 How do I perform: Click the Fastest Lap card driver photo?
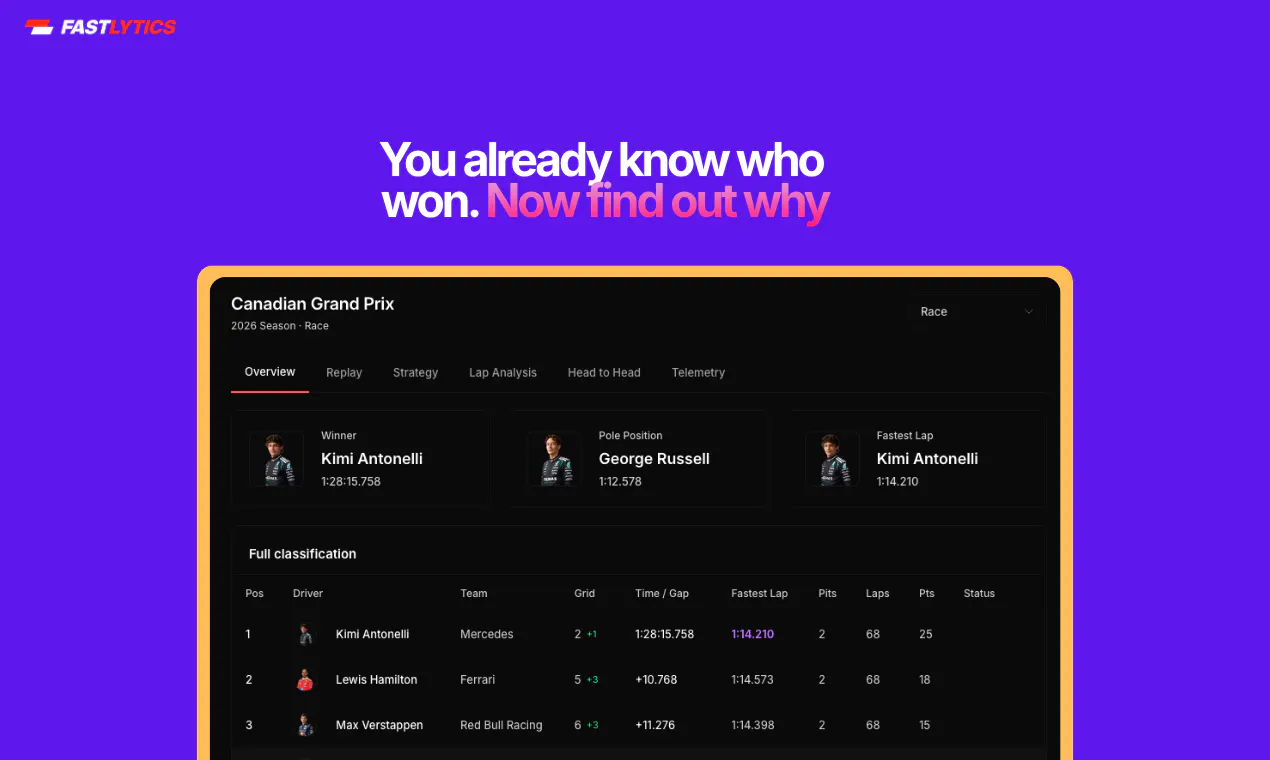click(832, 459)
